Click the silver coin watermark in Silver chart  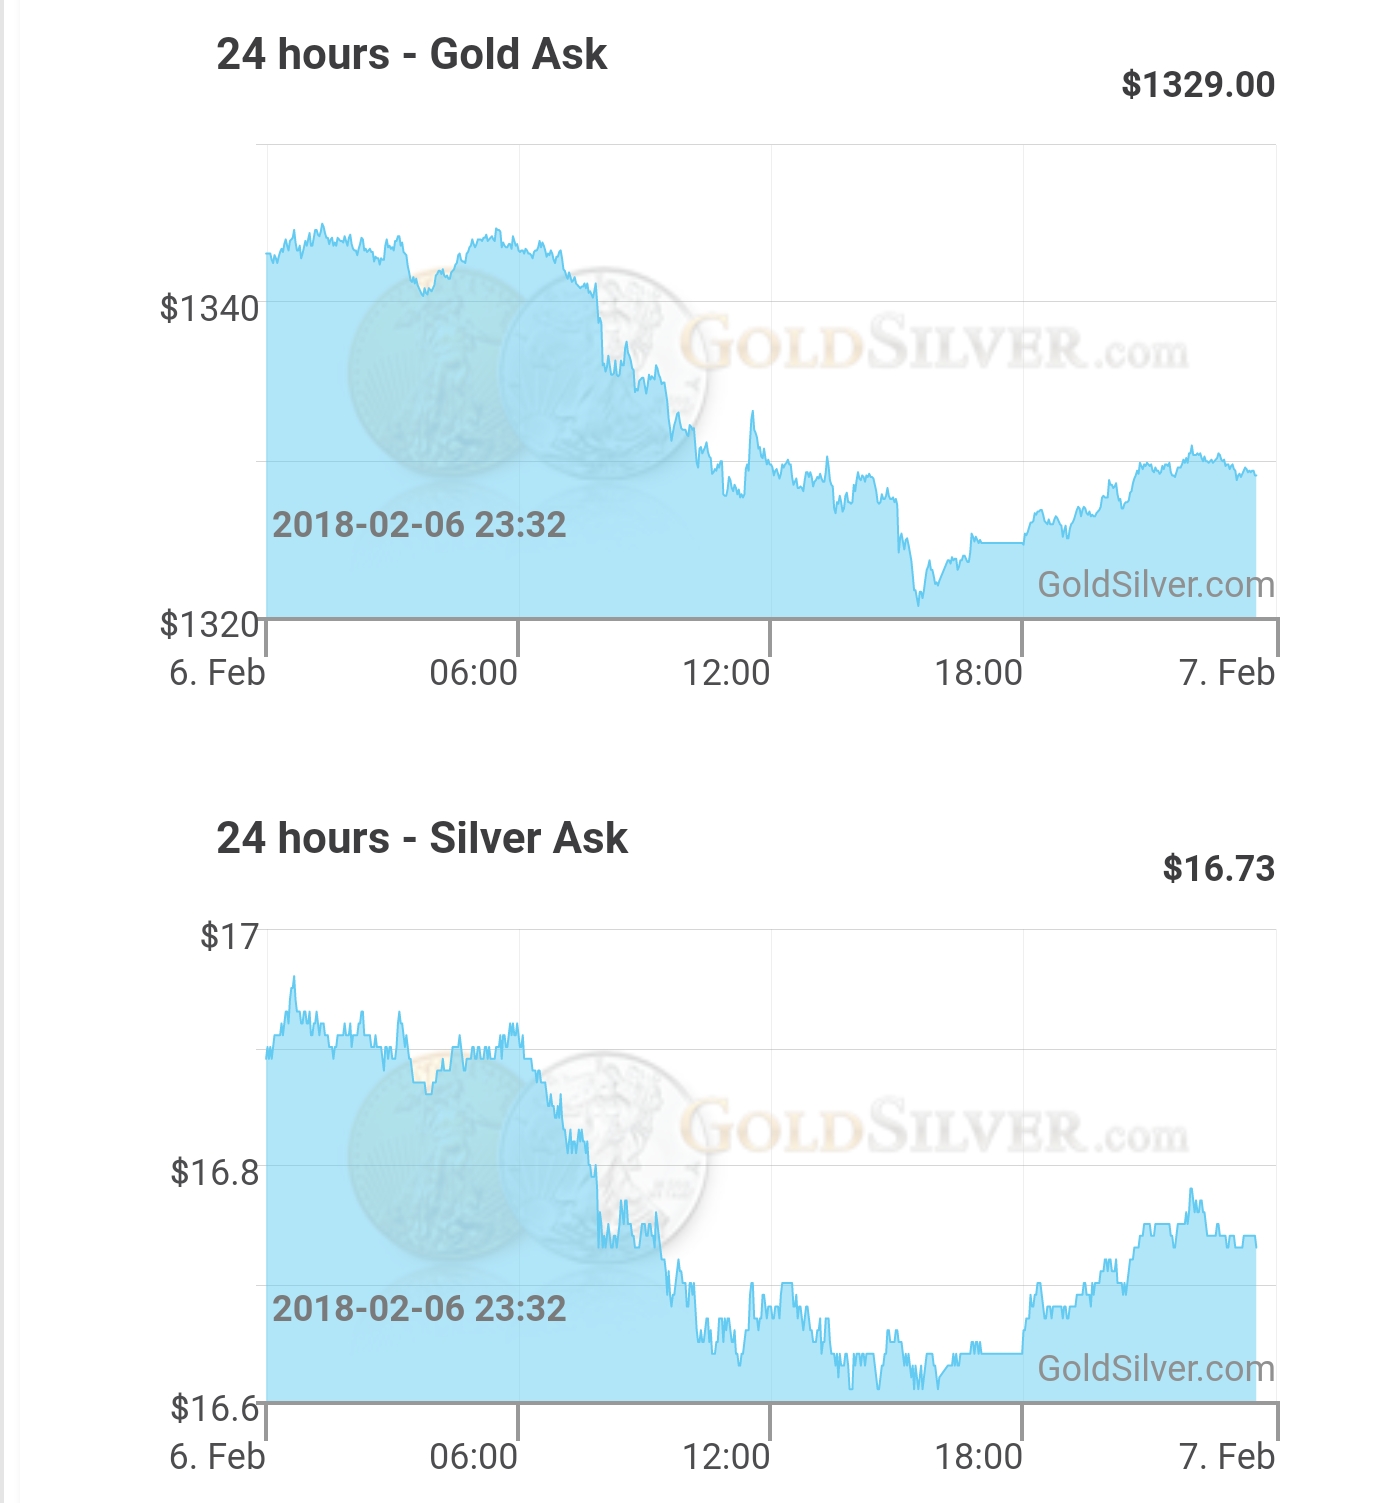point(603,1155)
